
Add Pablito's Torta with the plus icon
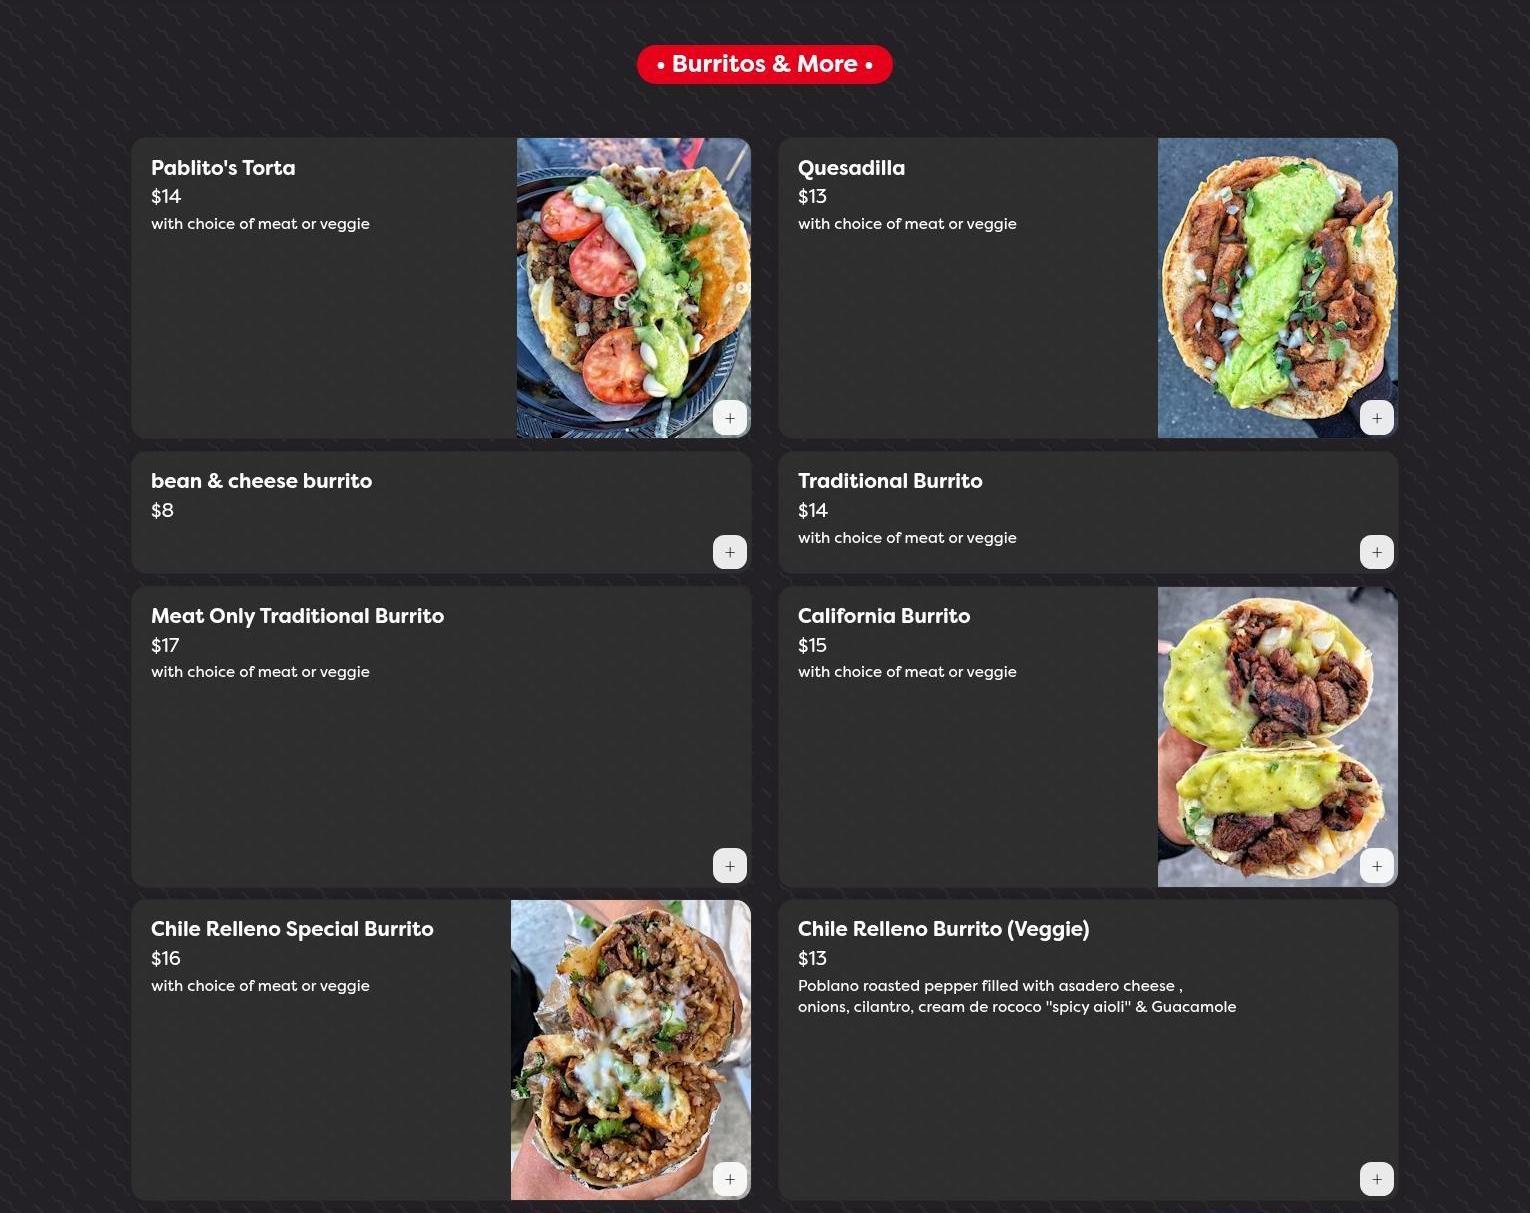tap(730, 418)
